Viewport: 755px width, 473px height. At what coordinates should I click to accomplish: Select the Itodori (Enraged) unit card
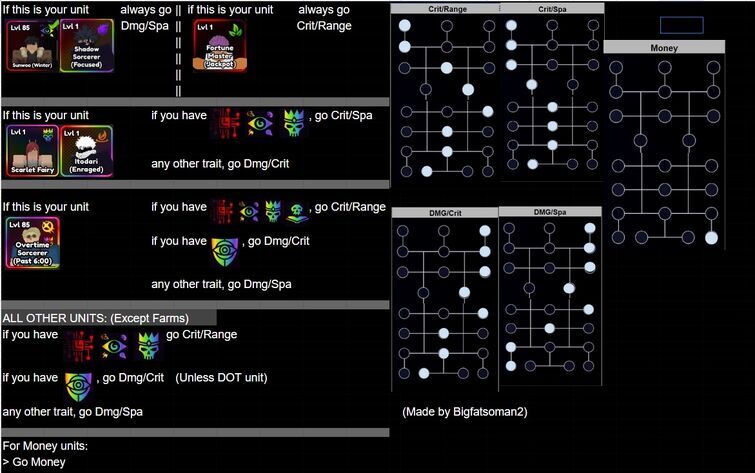coord(87,151)
